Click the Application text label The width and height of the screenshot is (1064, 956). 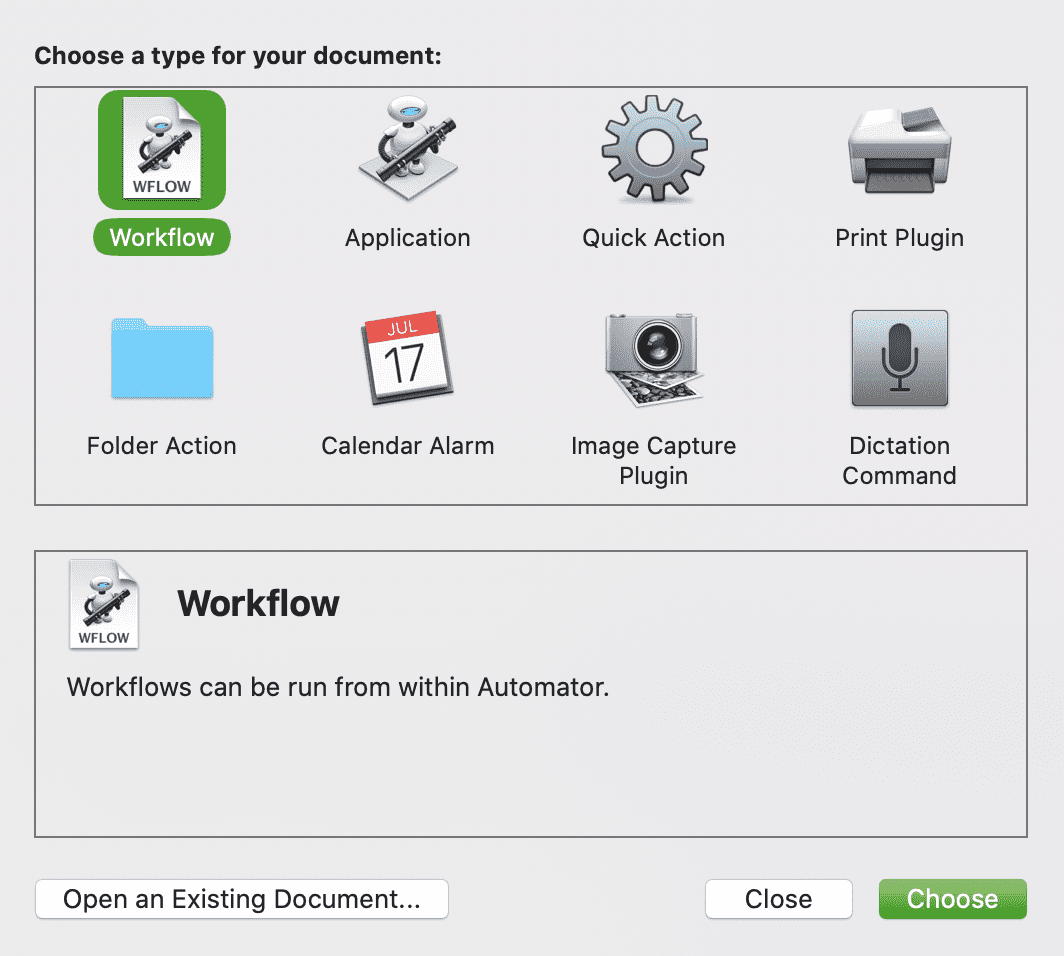coord(408,238)
